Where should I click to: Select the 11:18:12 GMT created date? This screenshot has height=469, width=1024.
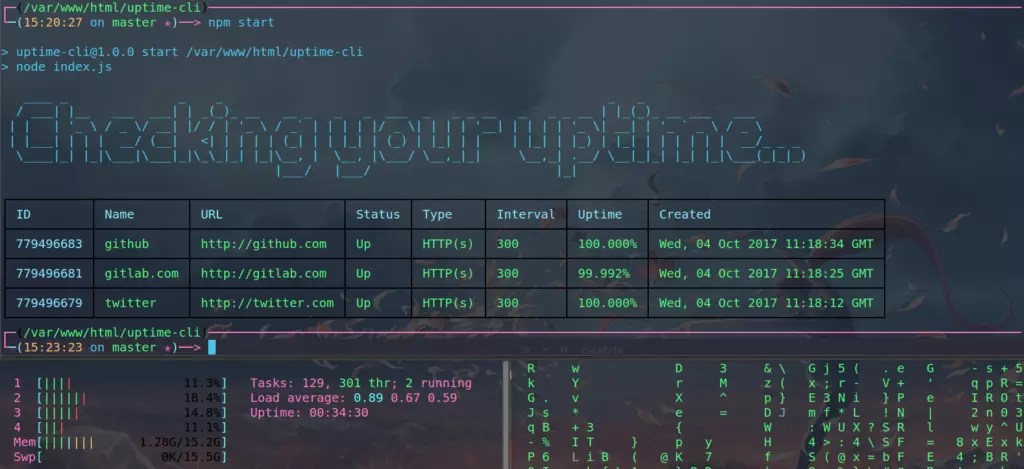(x=766, y=303)
